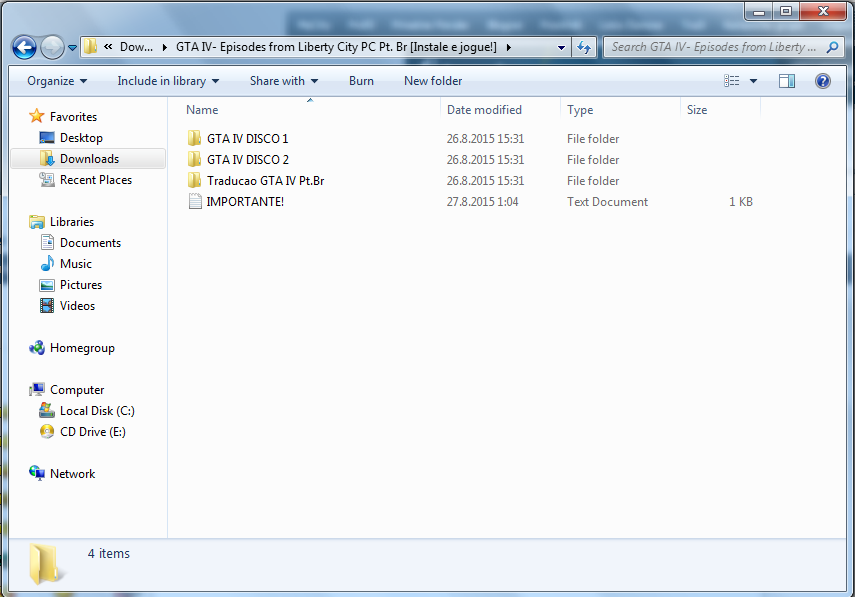Open the Documents library
Screen dimensions: 855x597
click(x=91, y=243)
